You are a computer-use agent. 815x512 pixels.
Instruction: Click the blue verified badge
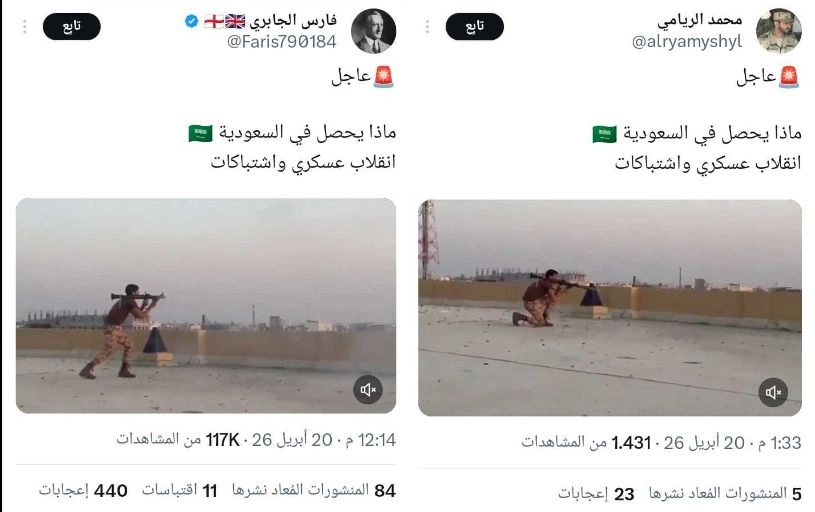tap(191, 21)
